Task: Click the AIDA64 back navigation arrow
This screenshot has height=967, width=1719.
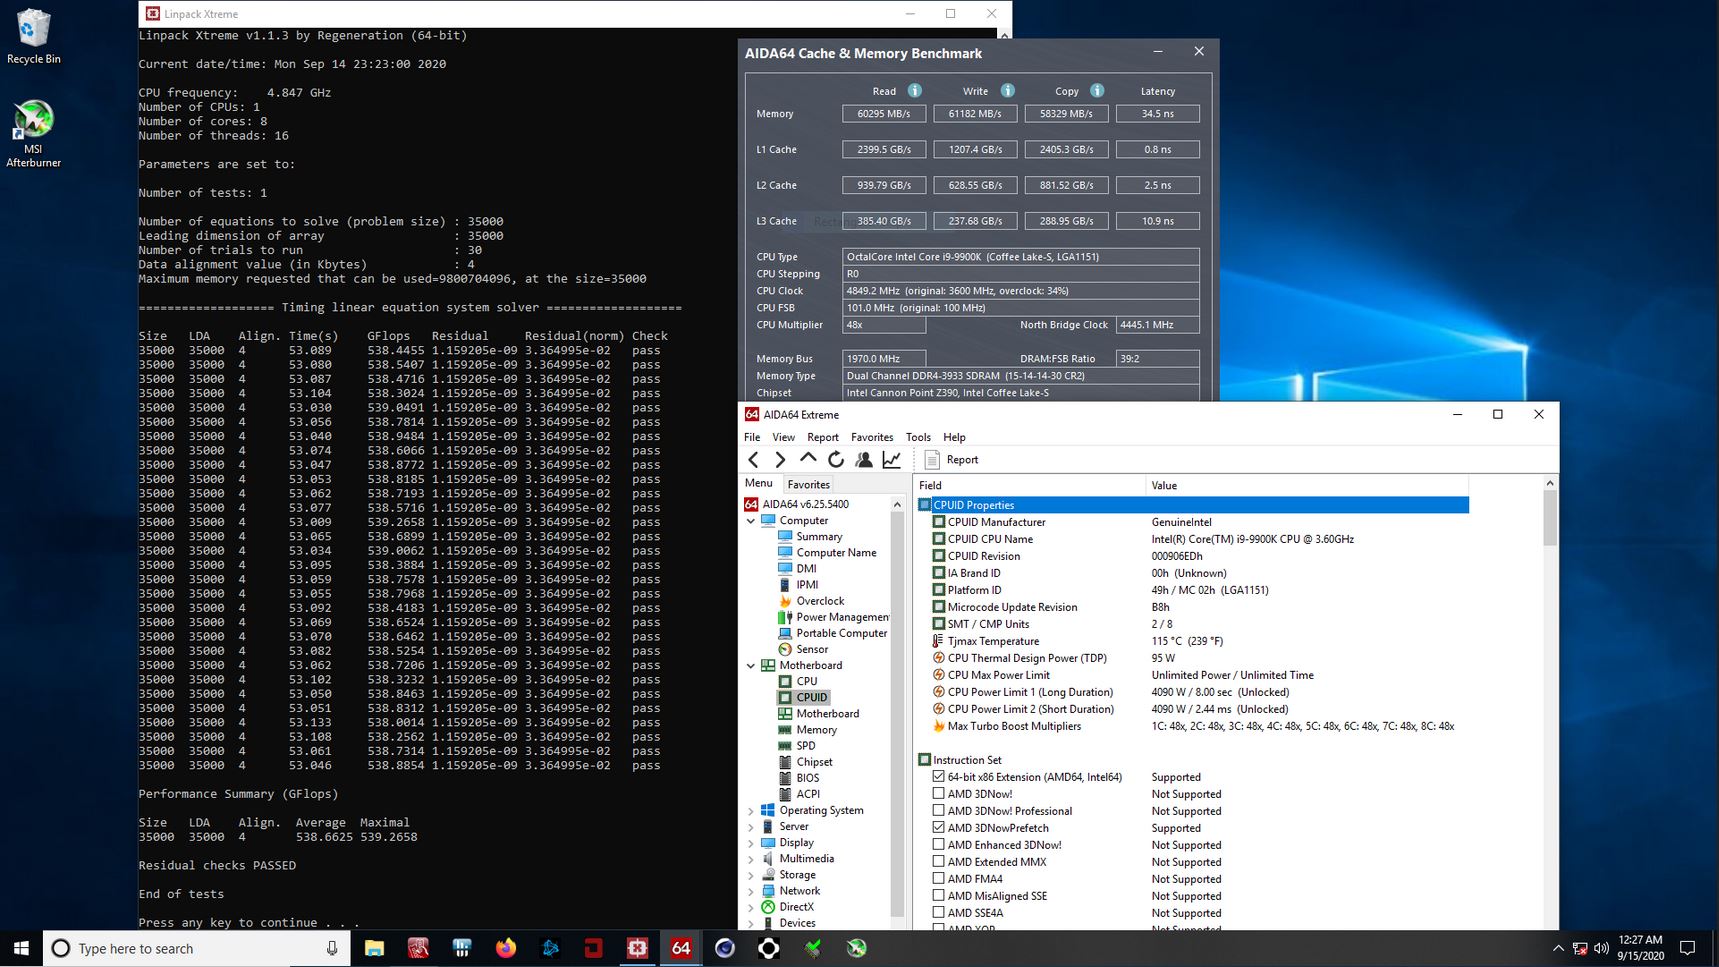Action: 754,460
